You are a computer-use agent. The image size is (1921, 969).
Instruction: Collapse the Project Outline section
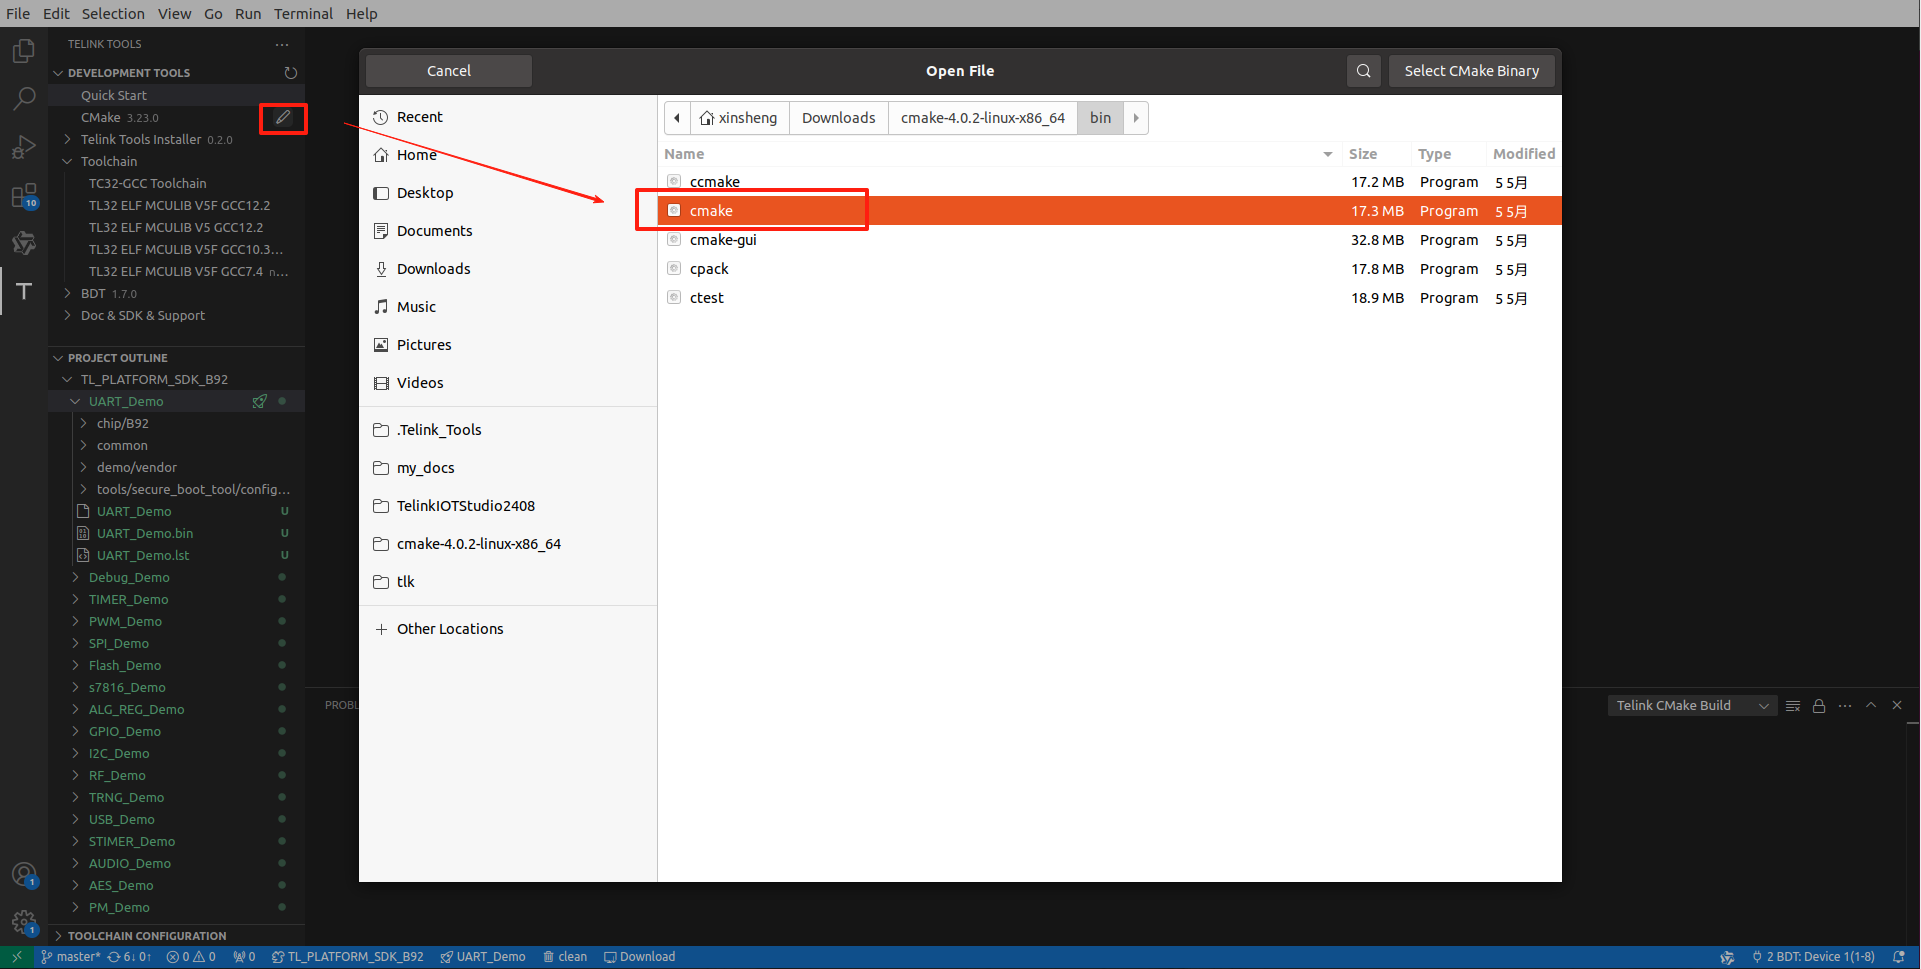[x=58, y=358]
